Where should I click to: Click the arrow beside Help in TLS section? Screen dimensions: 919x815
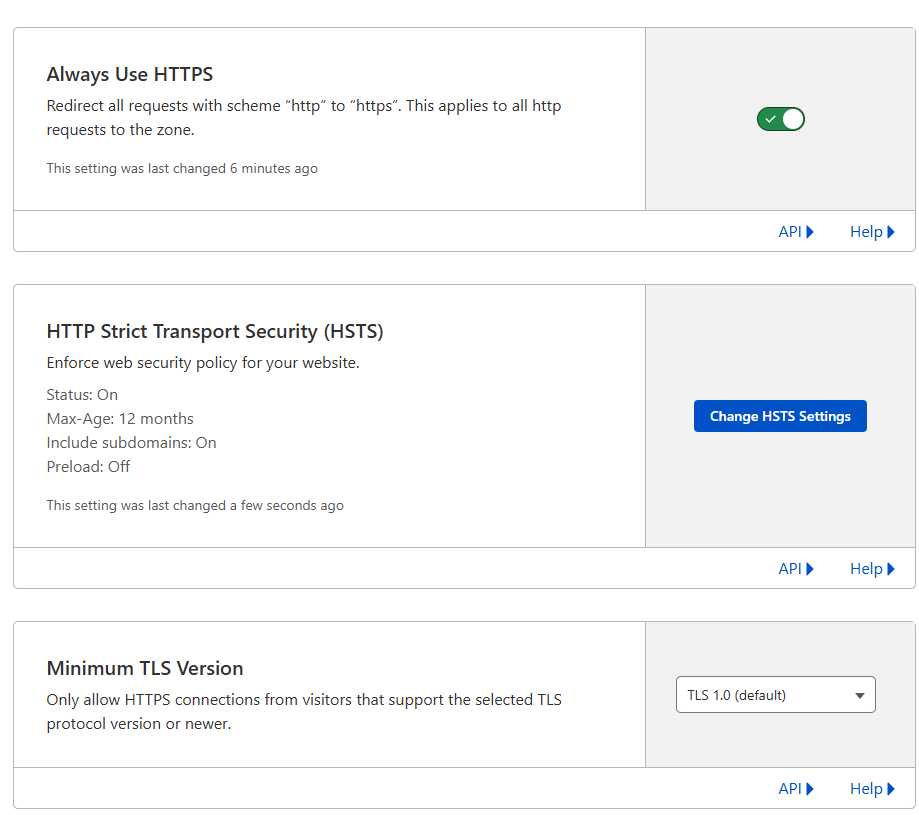click(892, 788)
